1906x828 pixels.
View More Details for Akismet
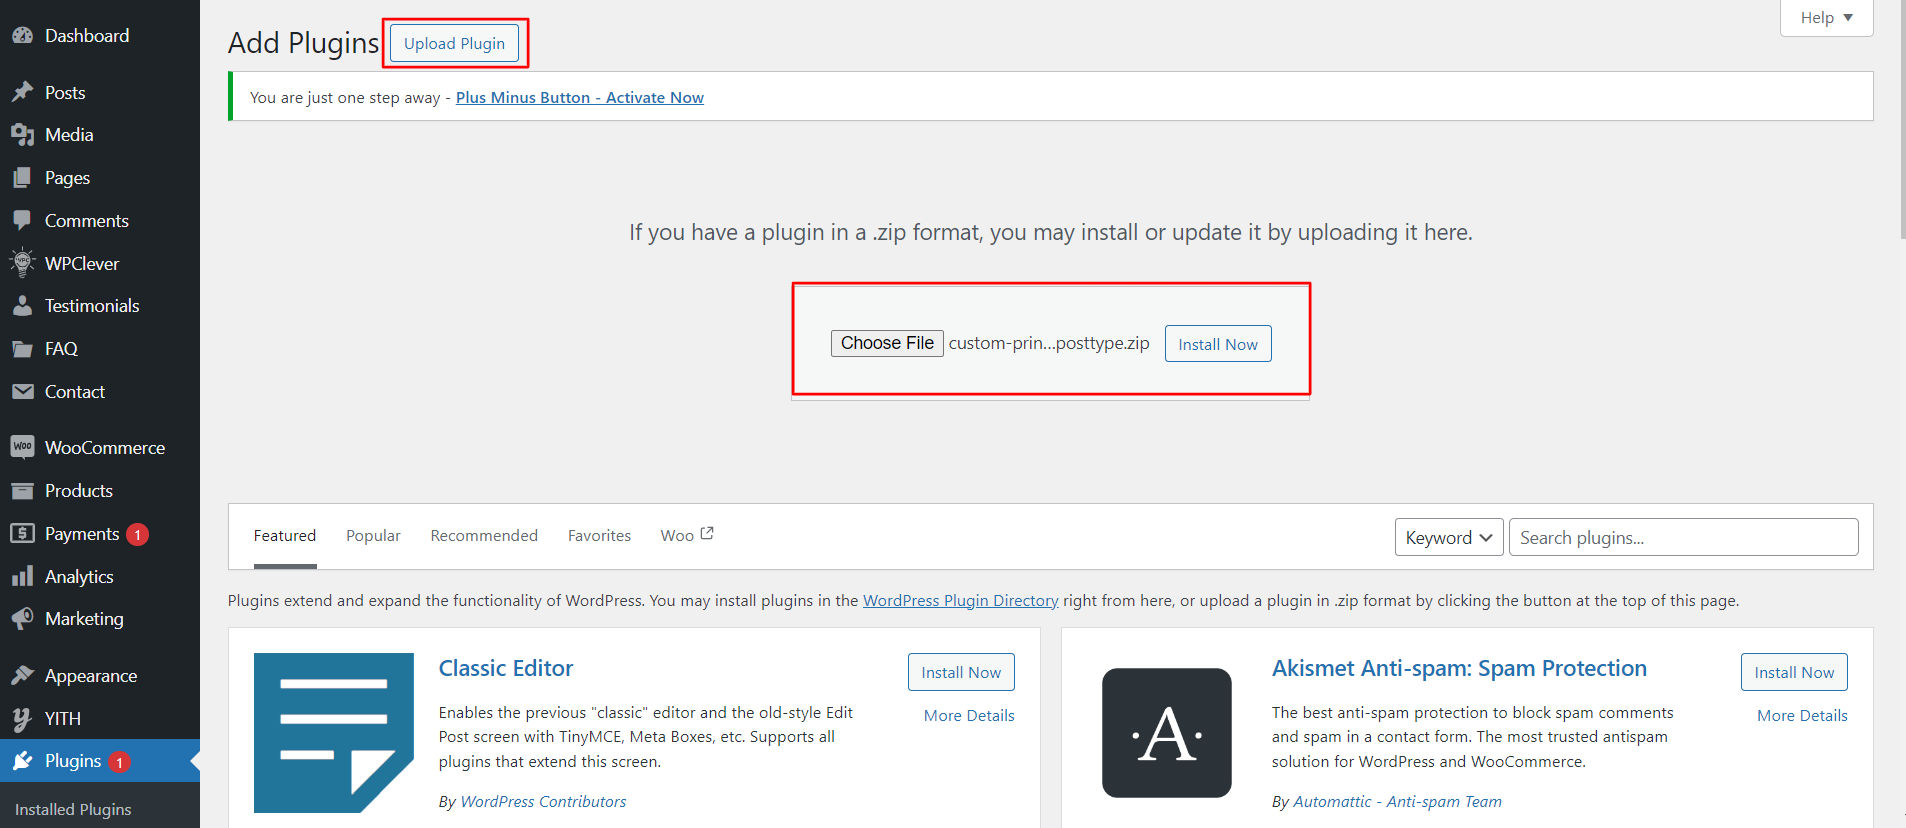click(1802, 715)
